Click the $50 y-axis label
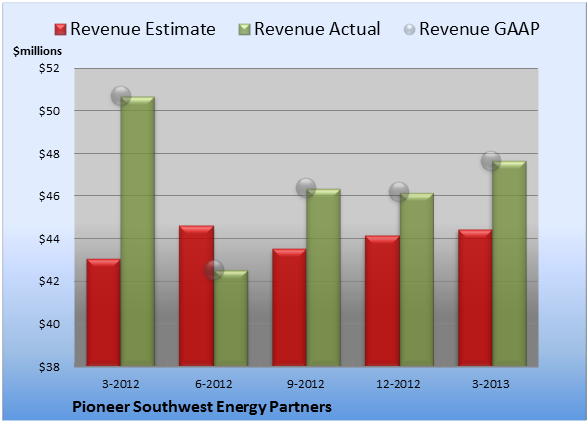Image resolution: width=588 pixels, height=422 pixels. point(49,111)
